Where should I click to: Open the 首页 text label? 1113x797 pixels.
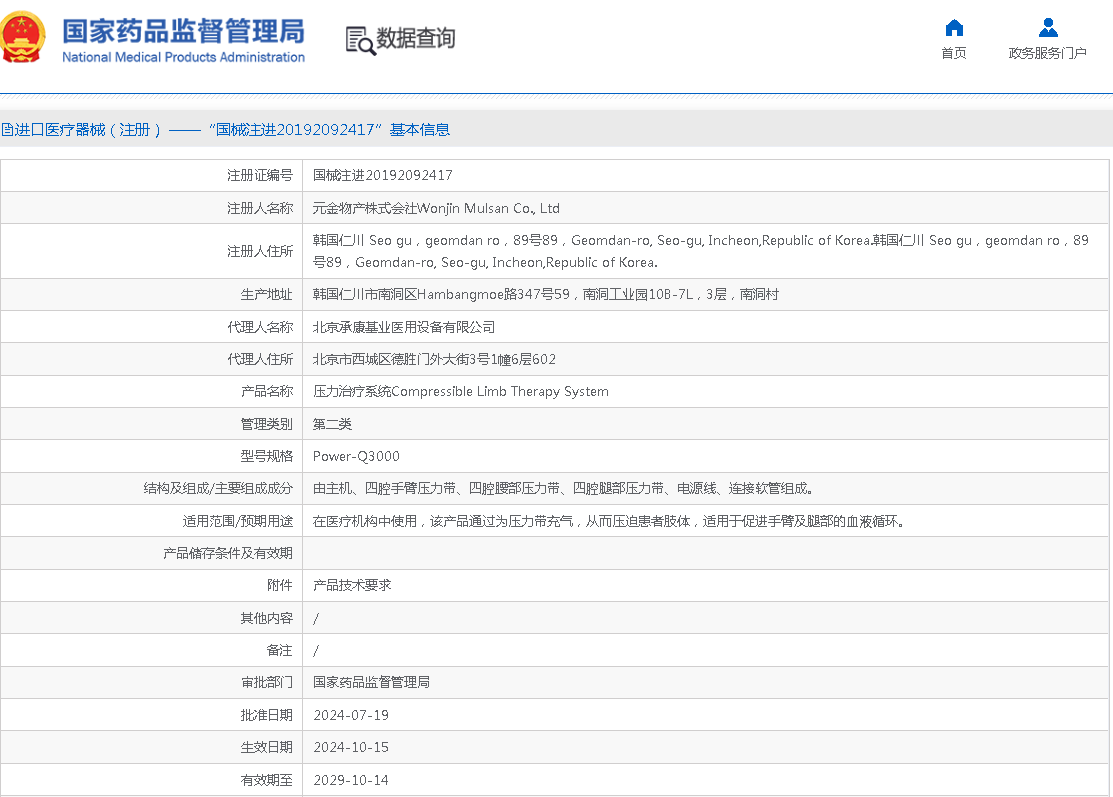(954, 53)
